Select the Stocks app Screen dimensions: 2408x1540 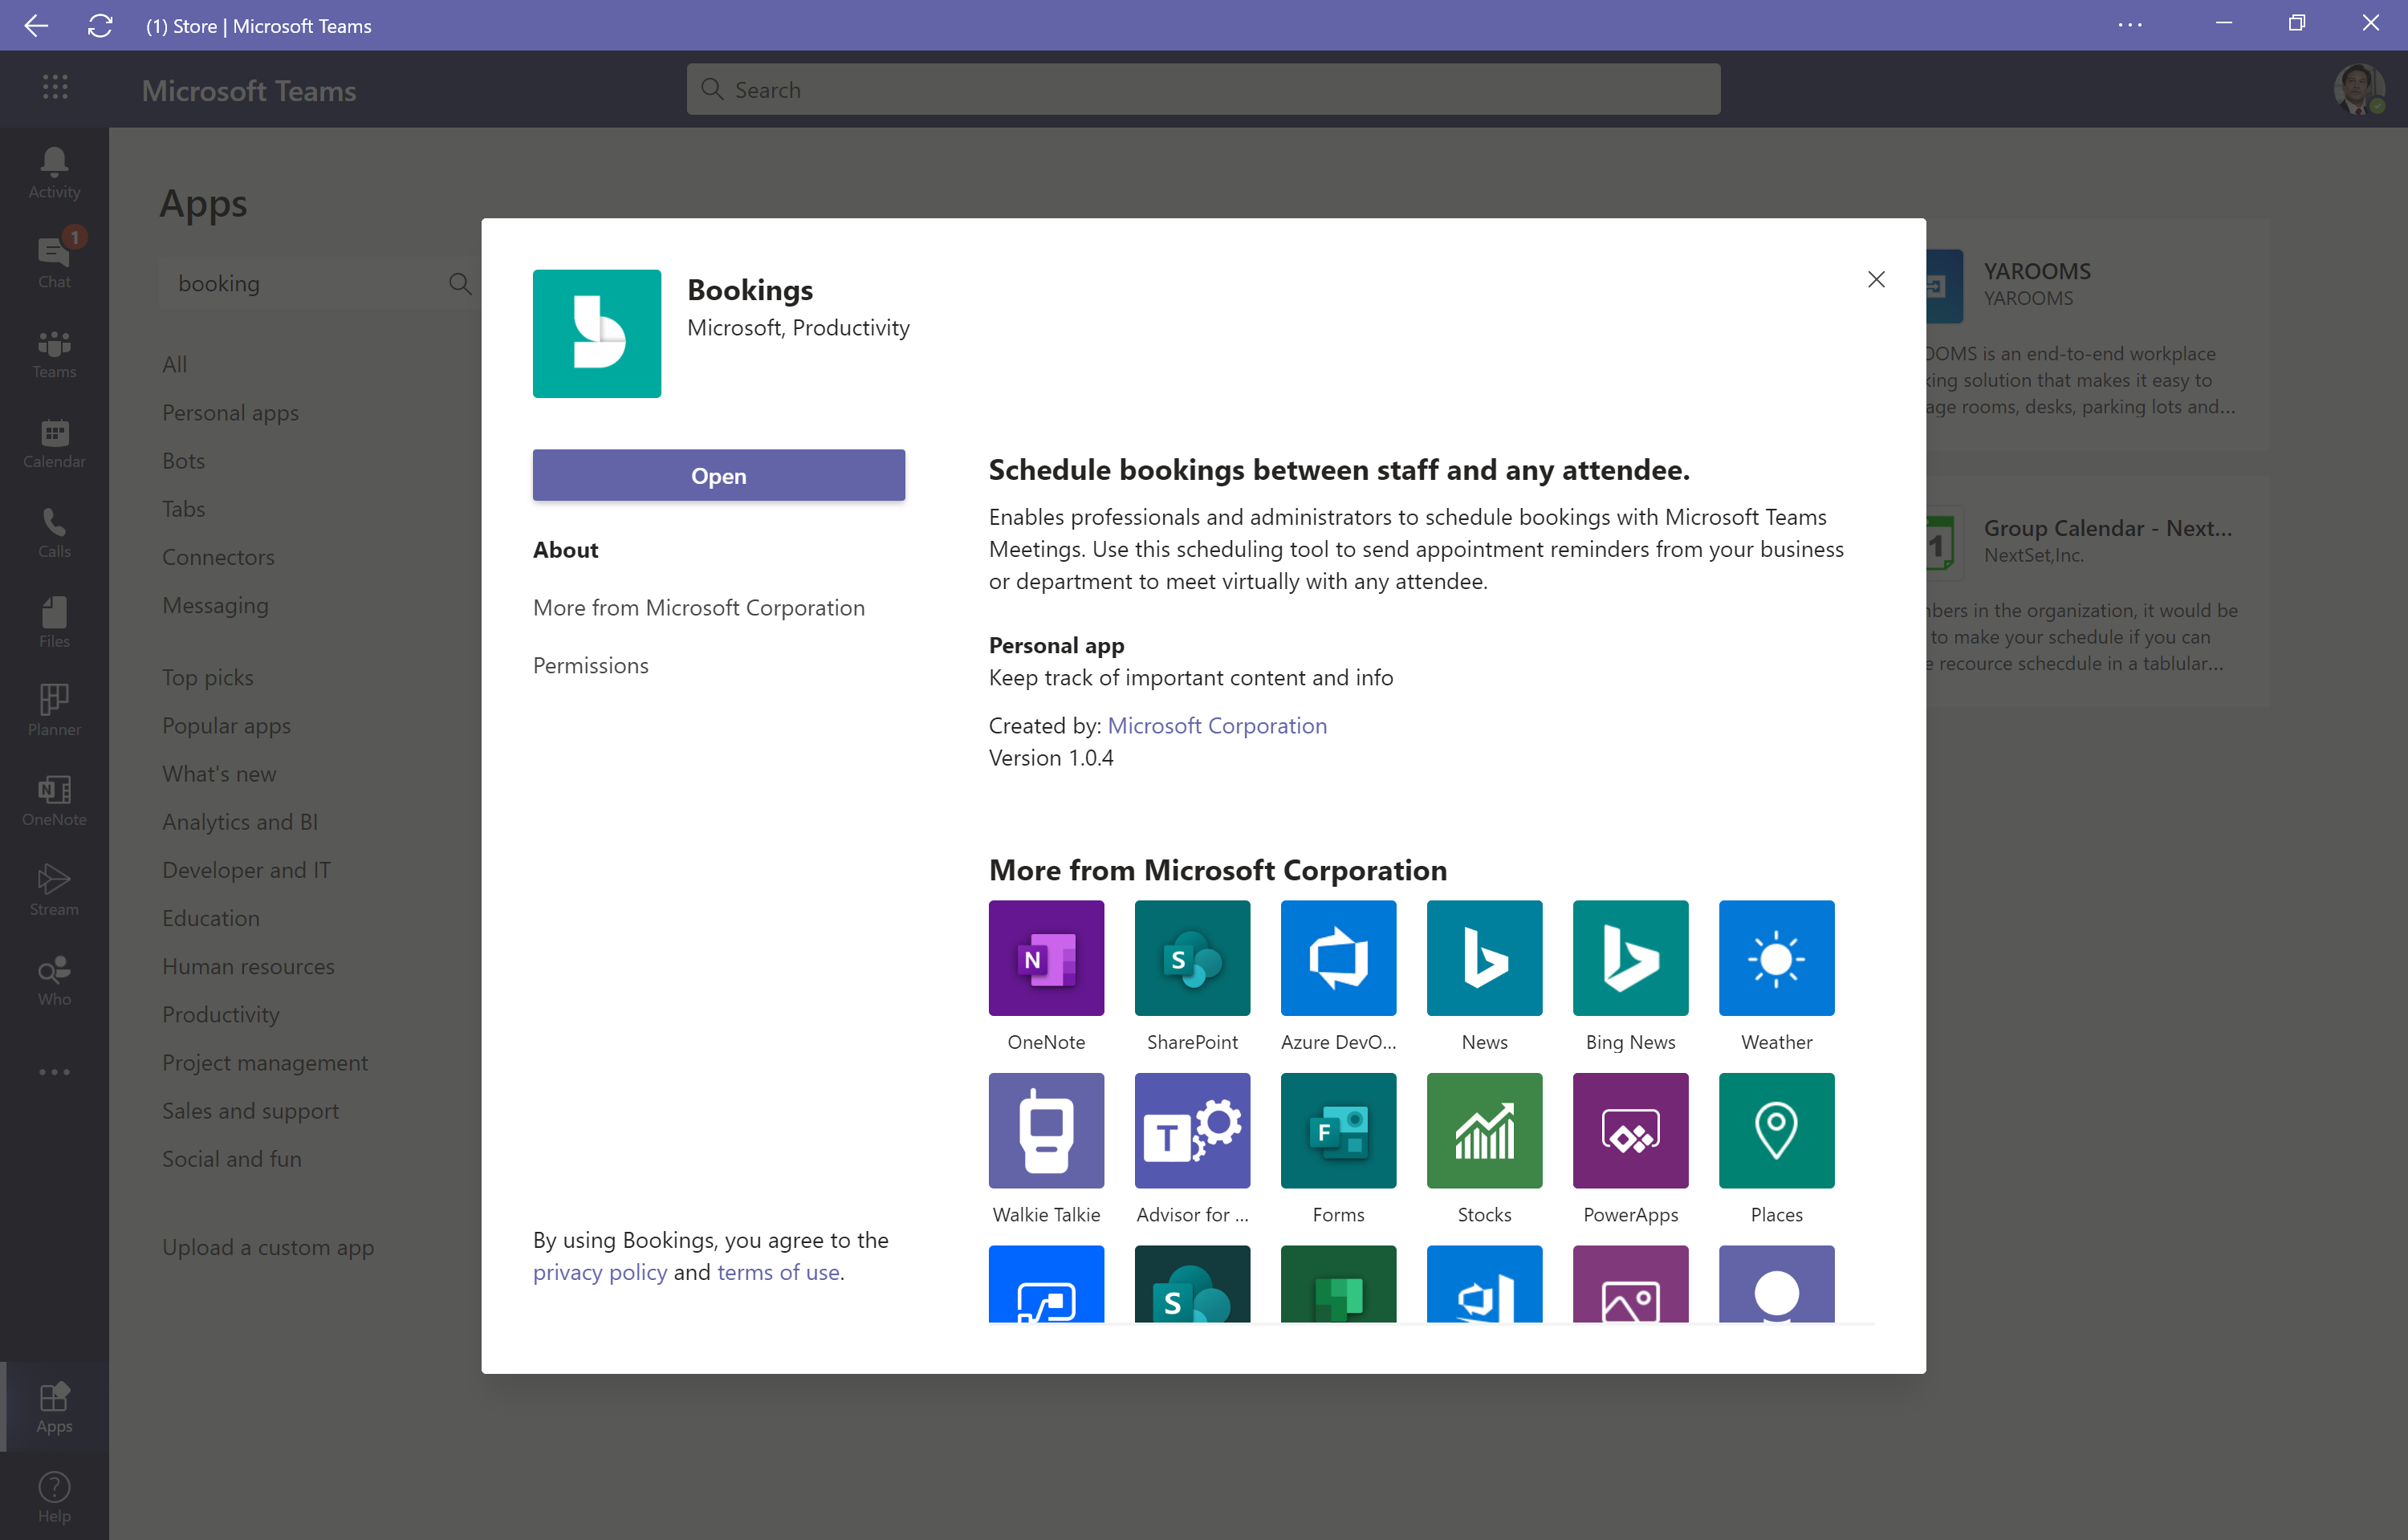1484,1131
